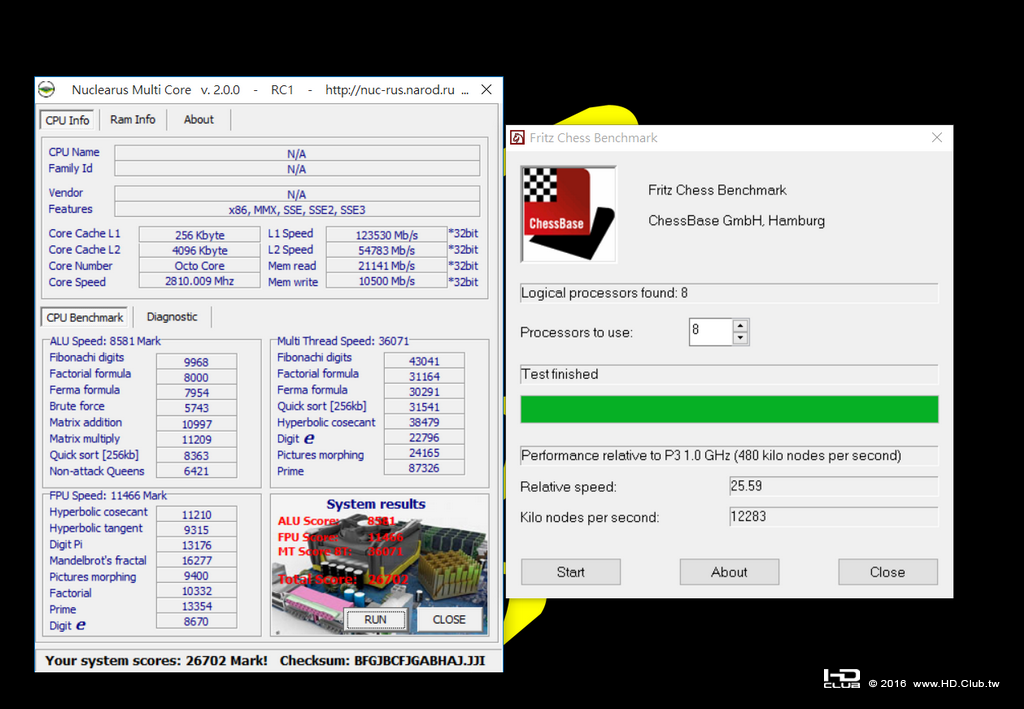
Task: Click ALU Factorial formula value 8000
Action: coord(196,377)
